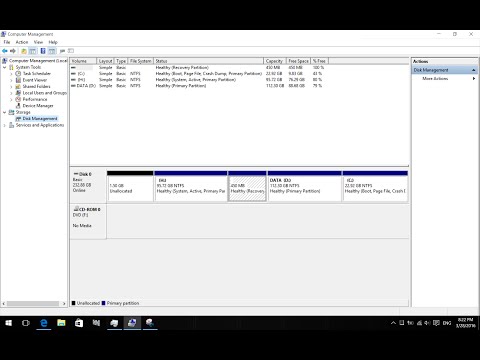Open the More Actions submenu
The width and height of the screenshot is (480, 360).
pyautogui.click(x=474, y=79)
